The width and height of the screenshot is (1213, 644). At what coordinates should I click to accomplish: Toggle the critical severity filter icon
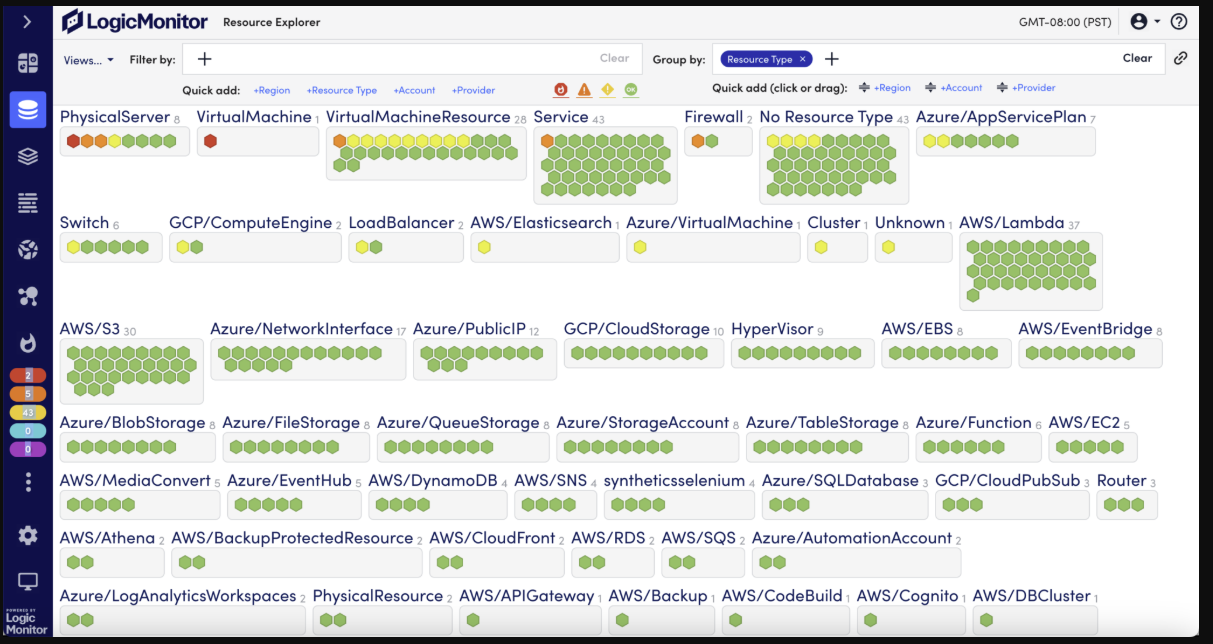[x=561, y=90]
